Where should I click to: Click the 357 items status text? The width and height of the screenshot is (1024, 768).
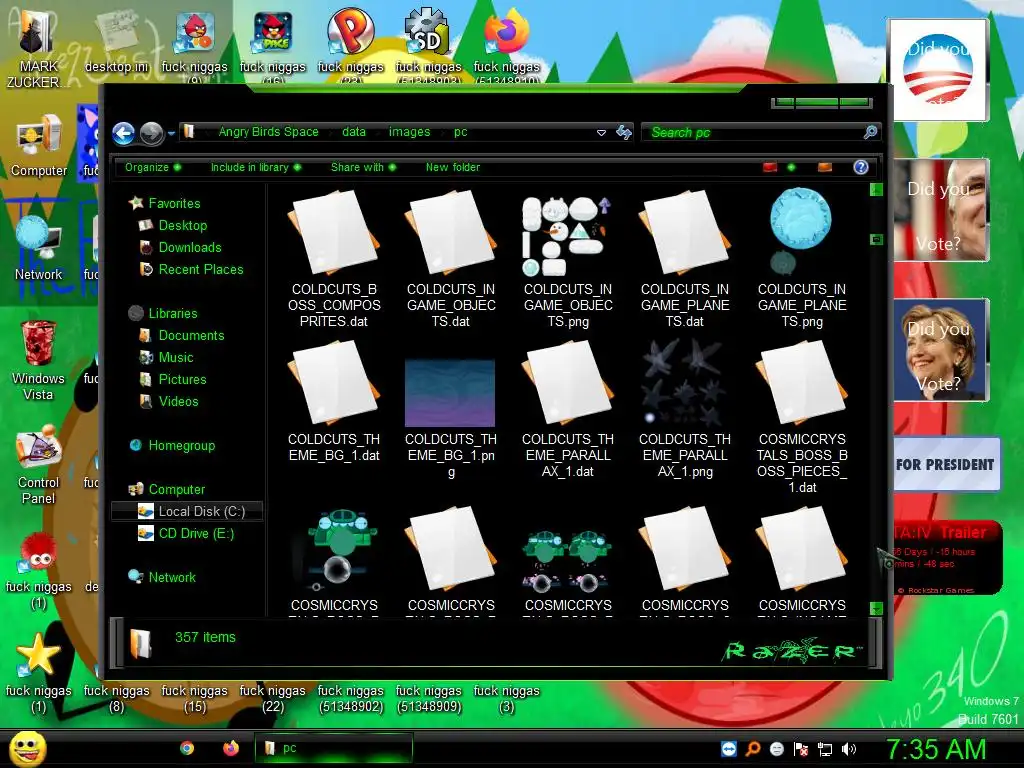pos(205,637)
